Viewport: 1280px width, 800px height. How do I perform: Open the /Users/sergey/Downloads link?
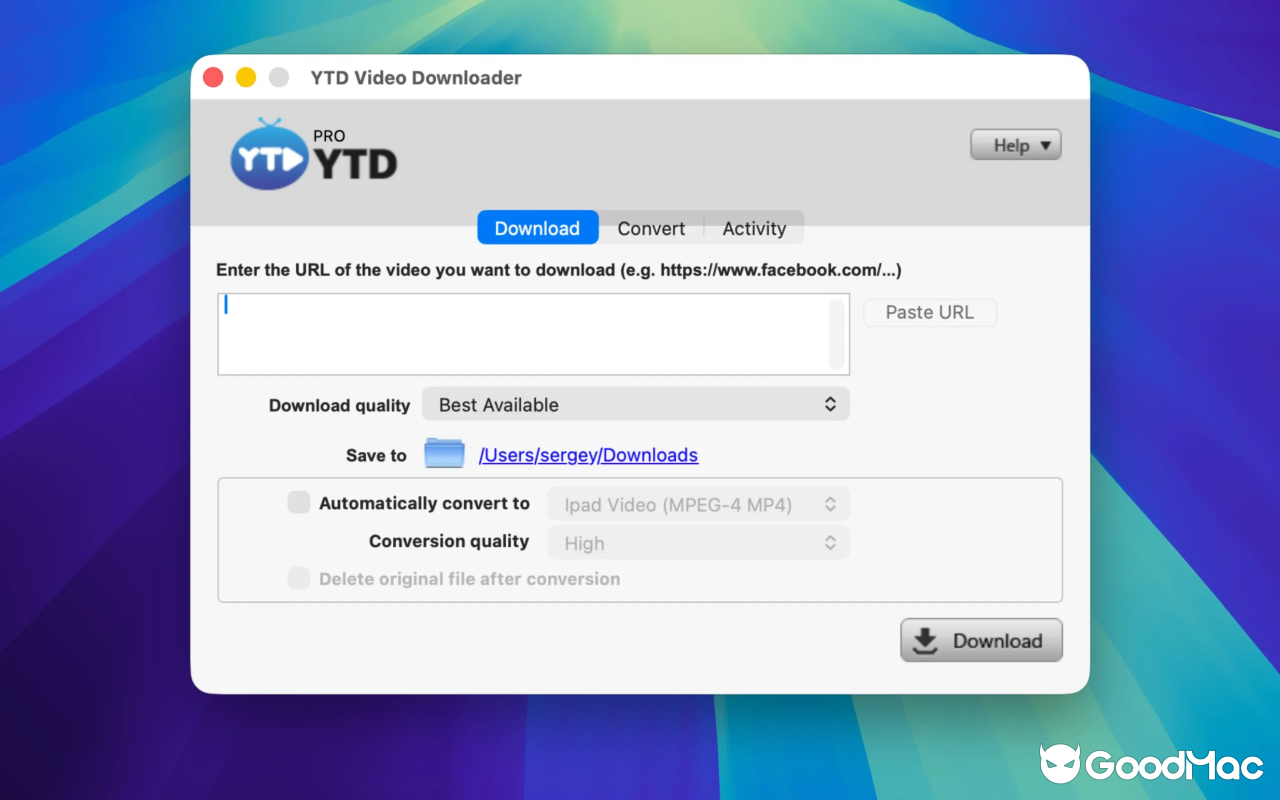(588, 454)
